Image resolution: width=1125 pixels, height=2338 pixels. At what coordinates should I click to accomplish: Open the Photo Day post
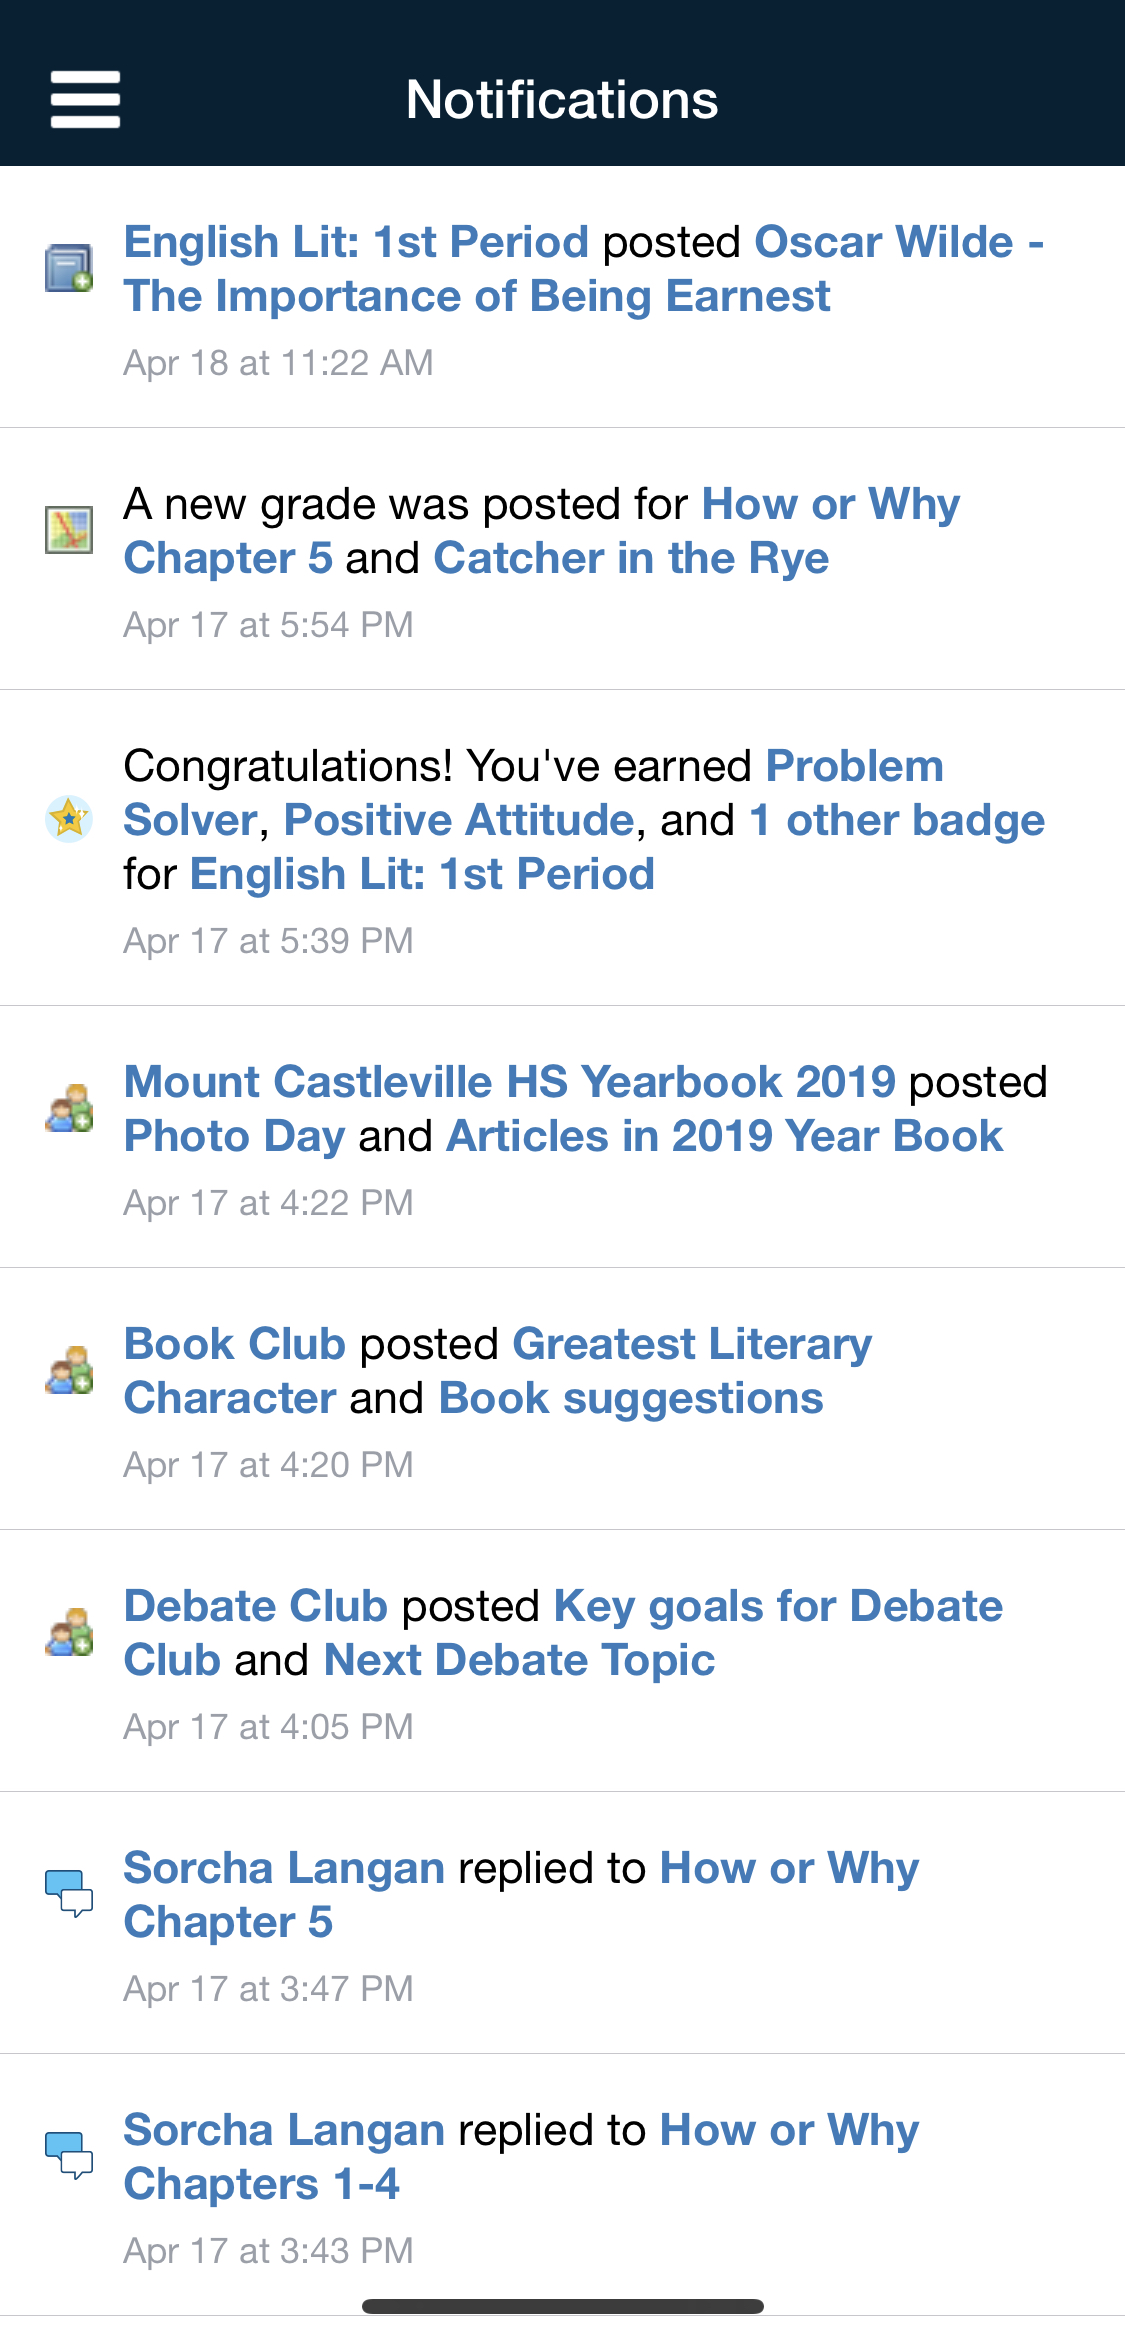pos(234,1136)
